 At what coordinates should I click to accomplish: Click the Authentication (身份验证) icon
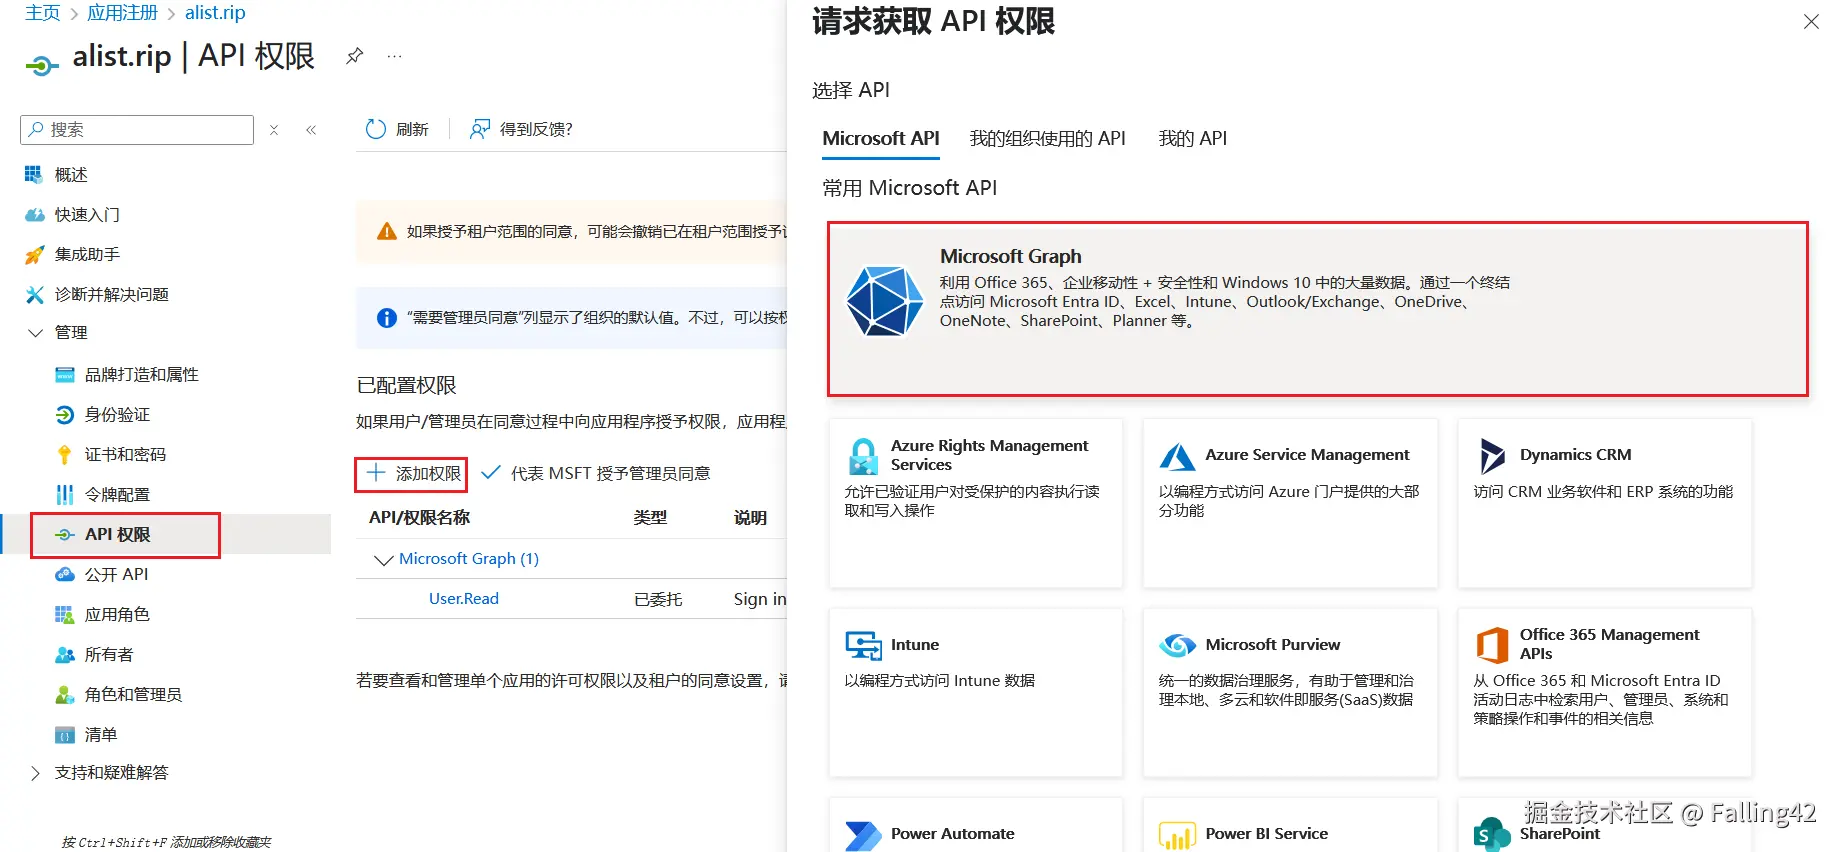pos(65,414)
